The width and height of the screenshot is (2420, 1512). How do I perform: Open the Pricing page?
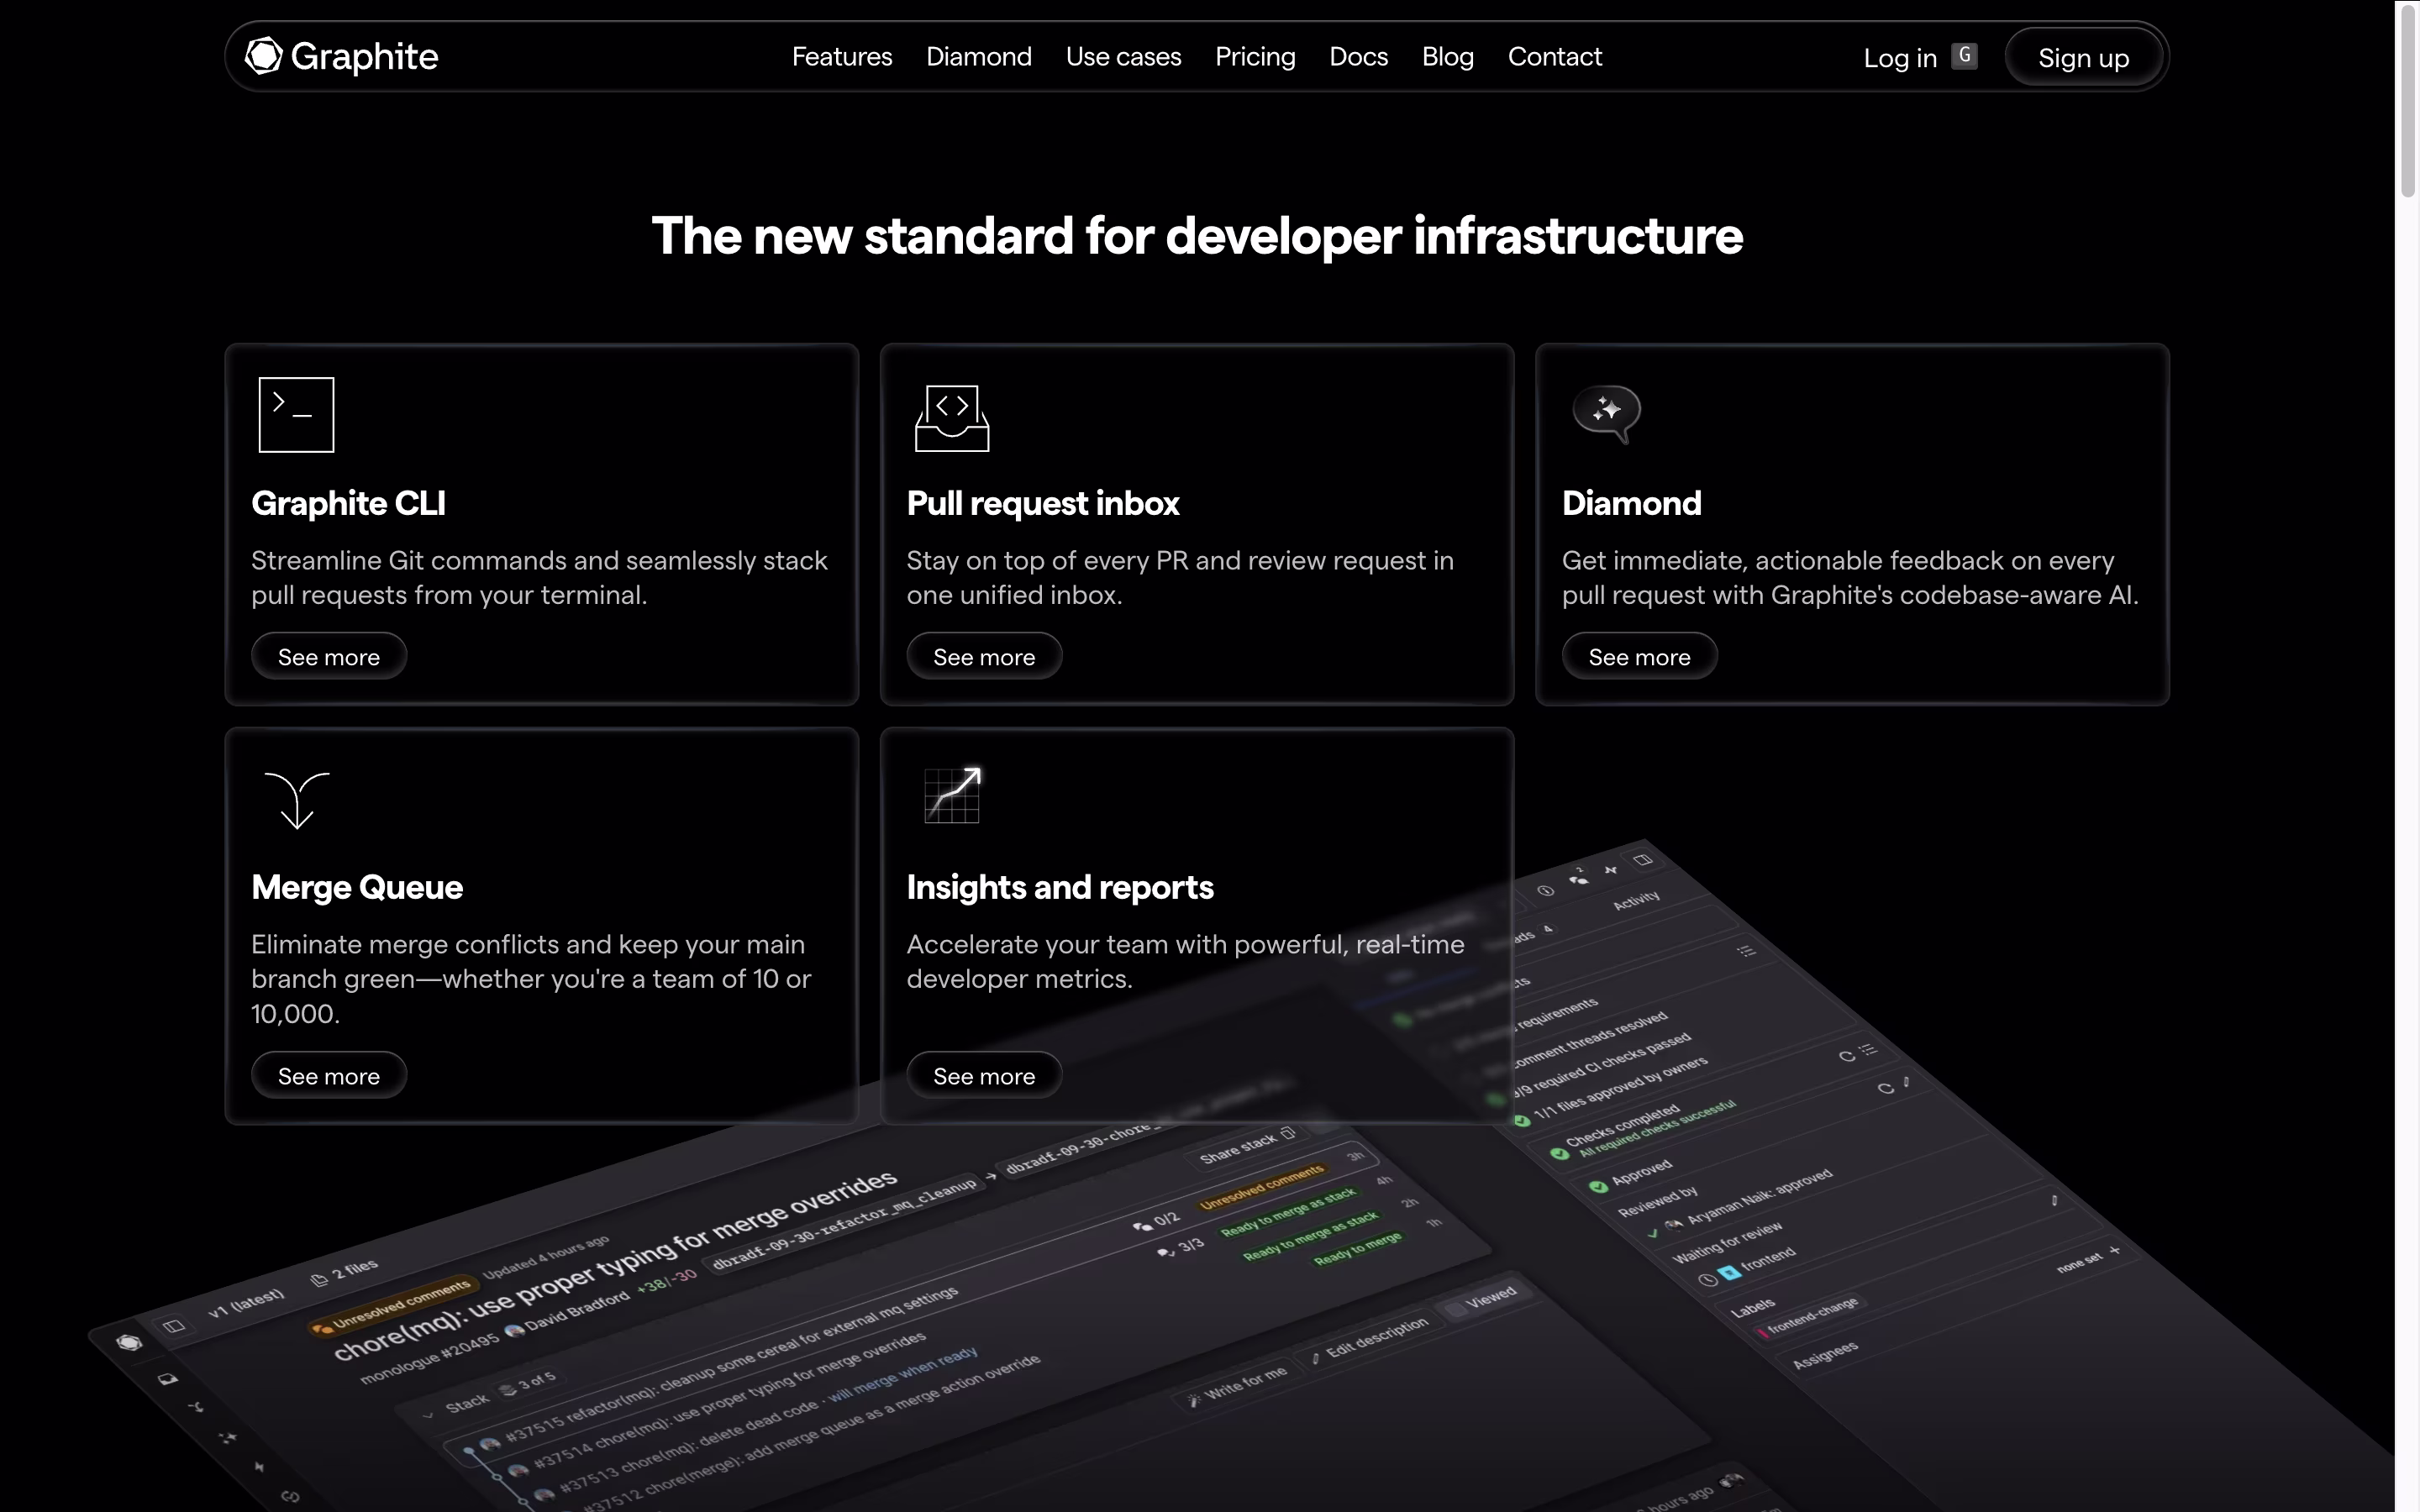click(x=1255, y=57)
